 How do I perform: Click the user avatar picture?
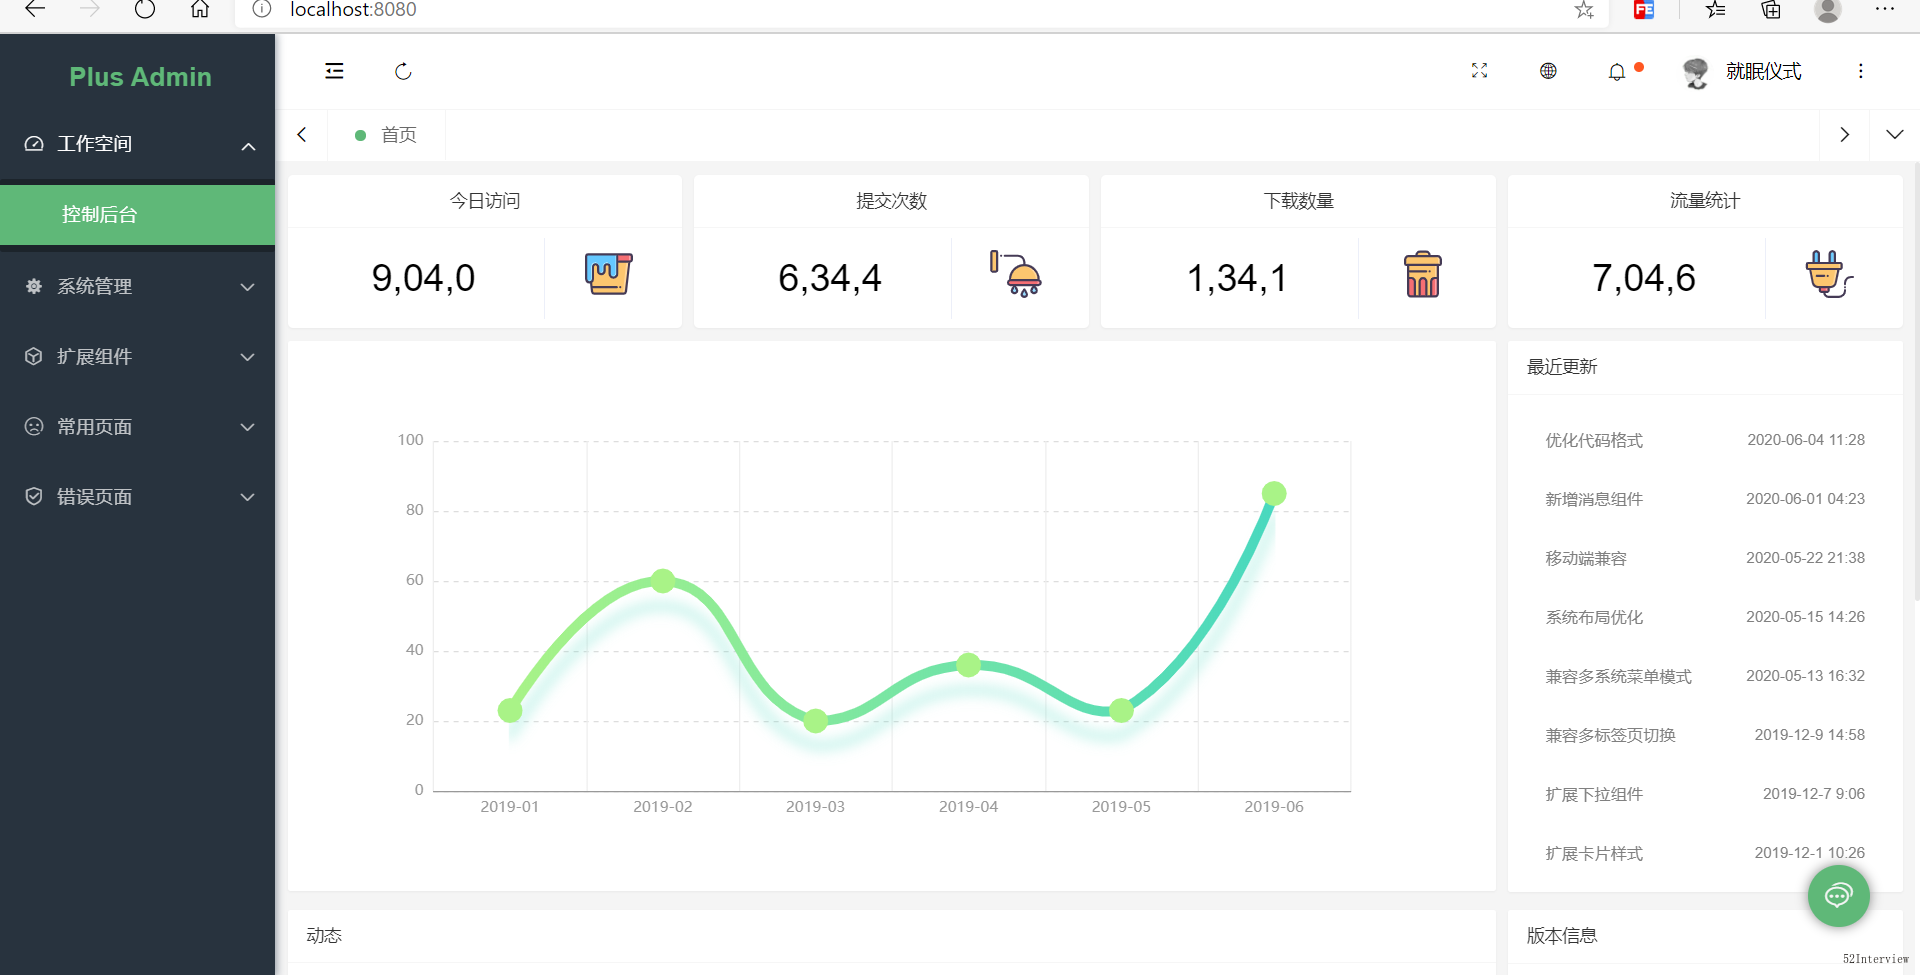[1696, 72]
